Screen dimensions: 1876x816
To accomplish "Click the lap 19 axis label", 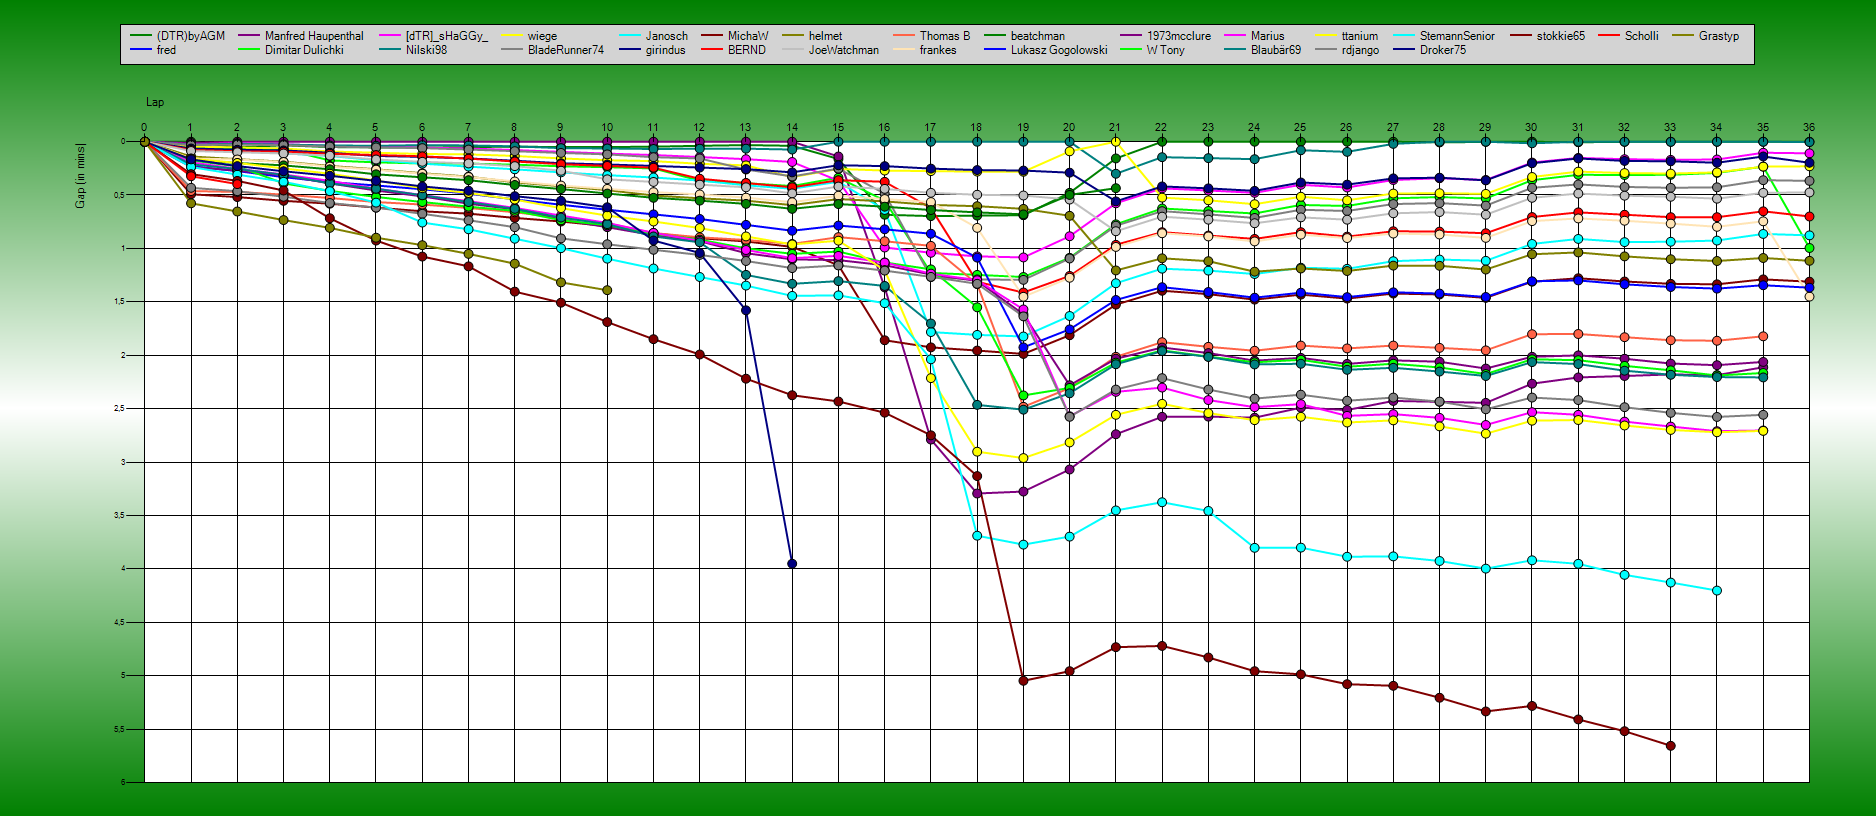I will pyautogui.click(x=1023, y=128).
